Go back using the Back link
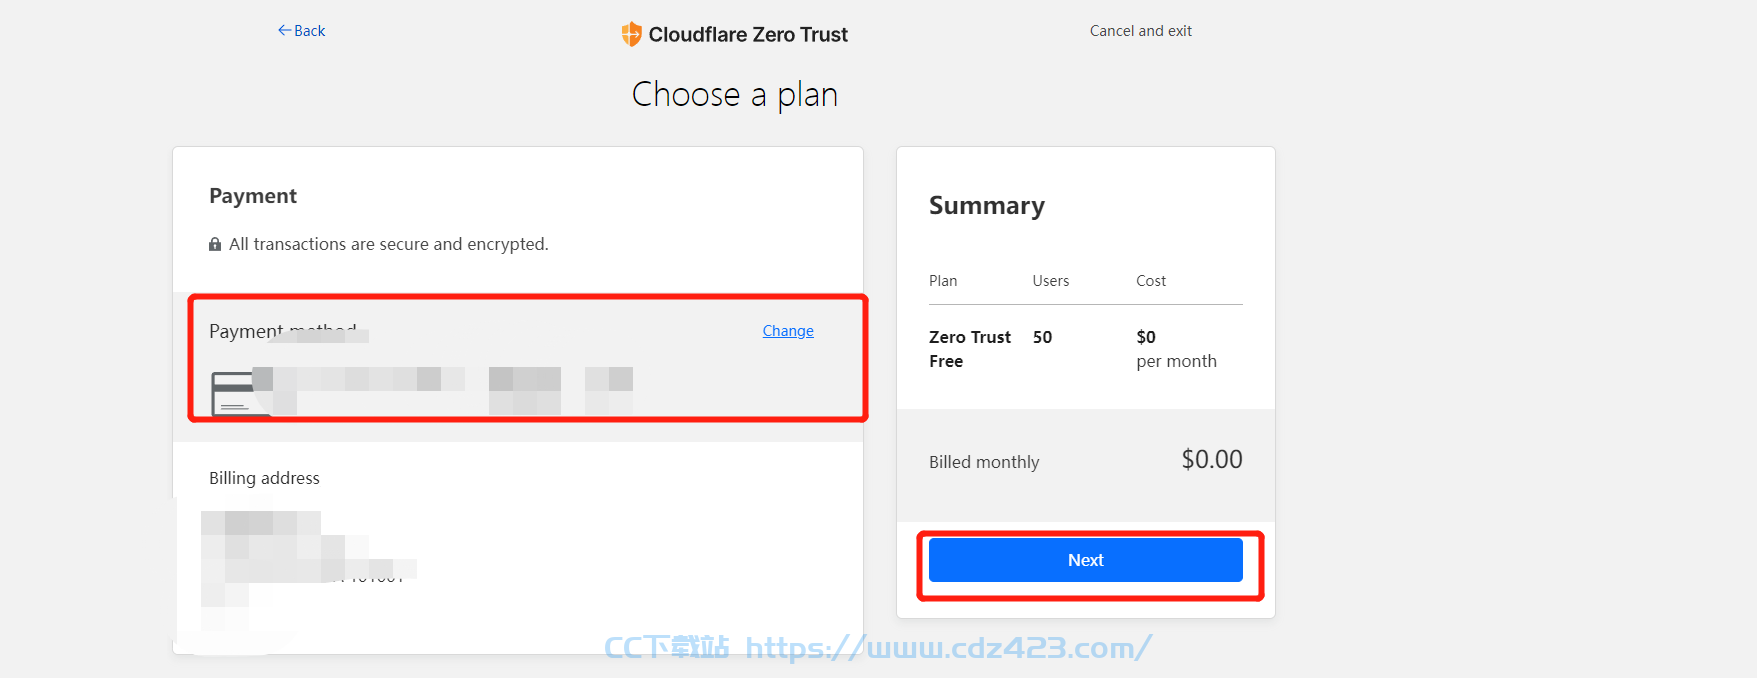 point(301,31)
